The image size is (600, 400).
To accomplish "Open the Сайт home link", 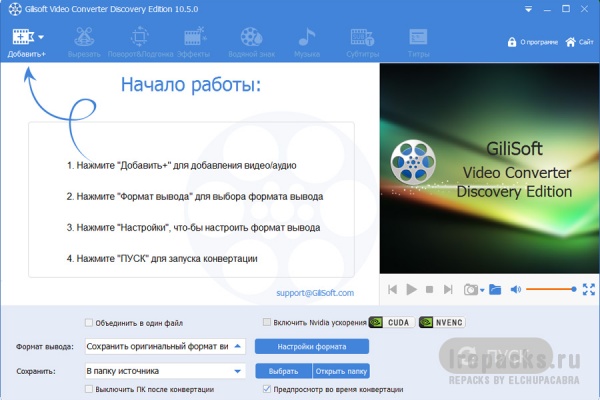I will [579, 42].
